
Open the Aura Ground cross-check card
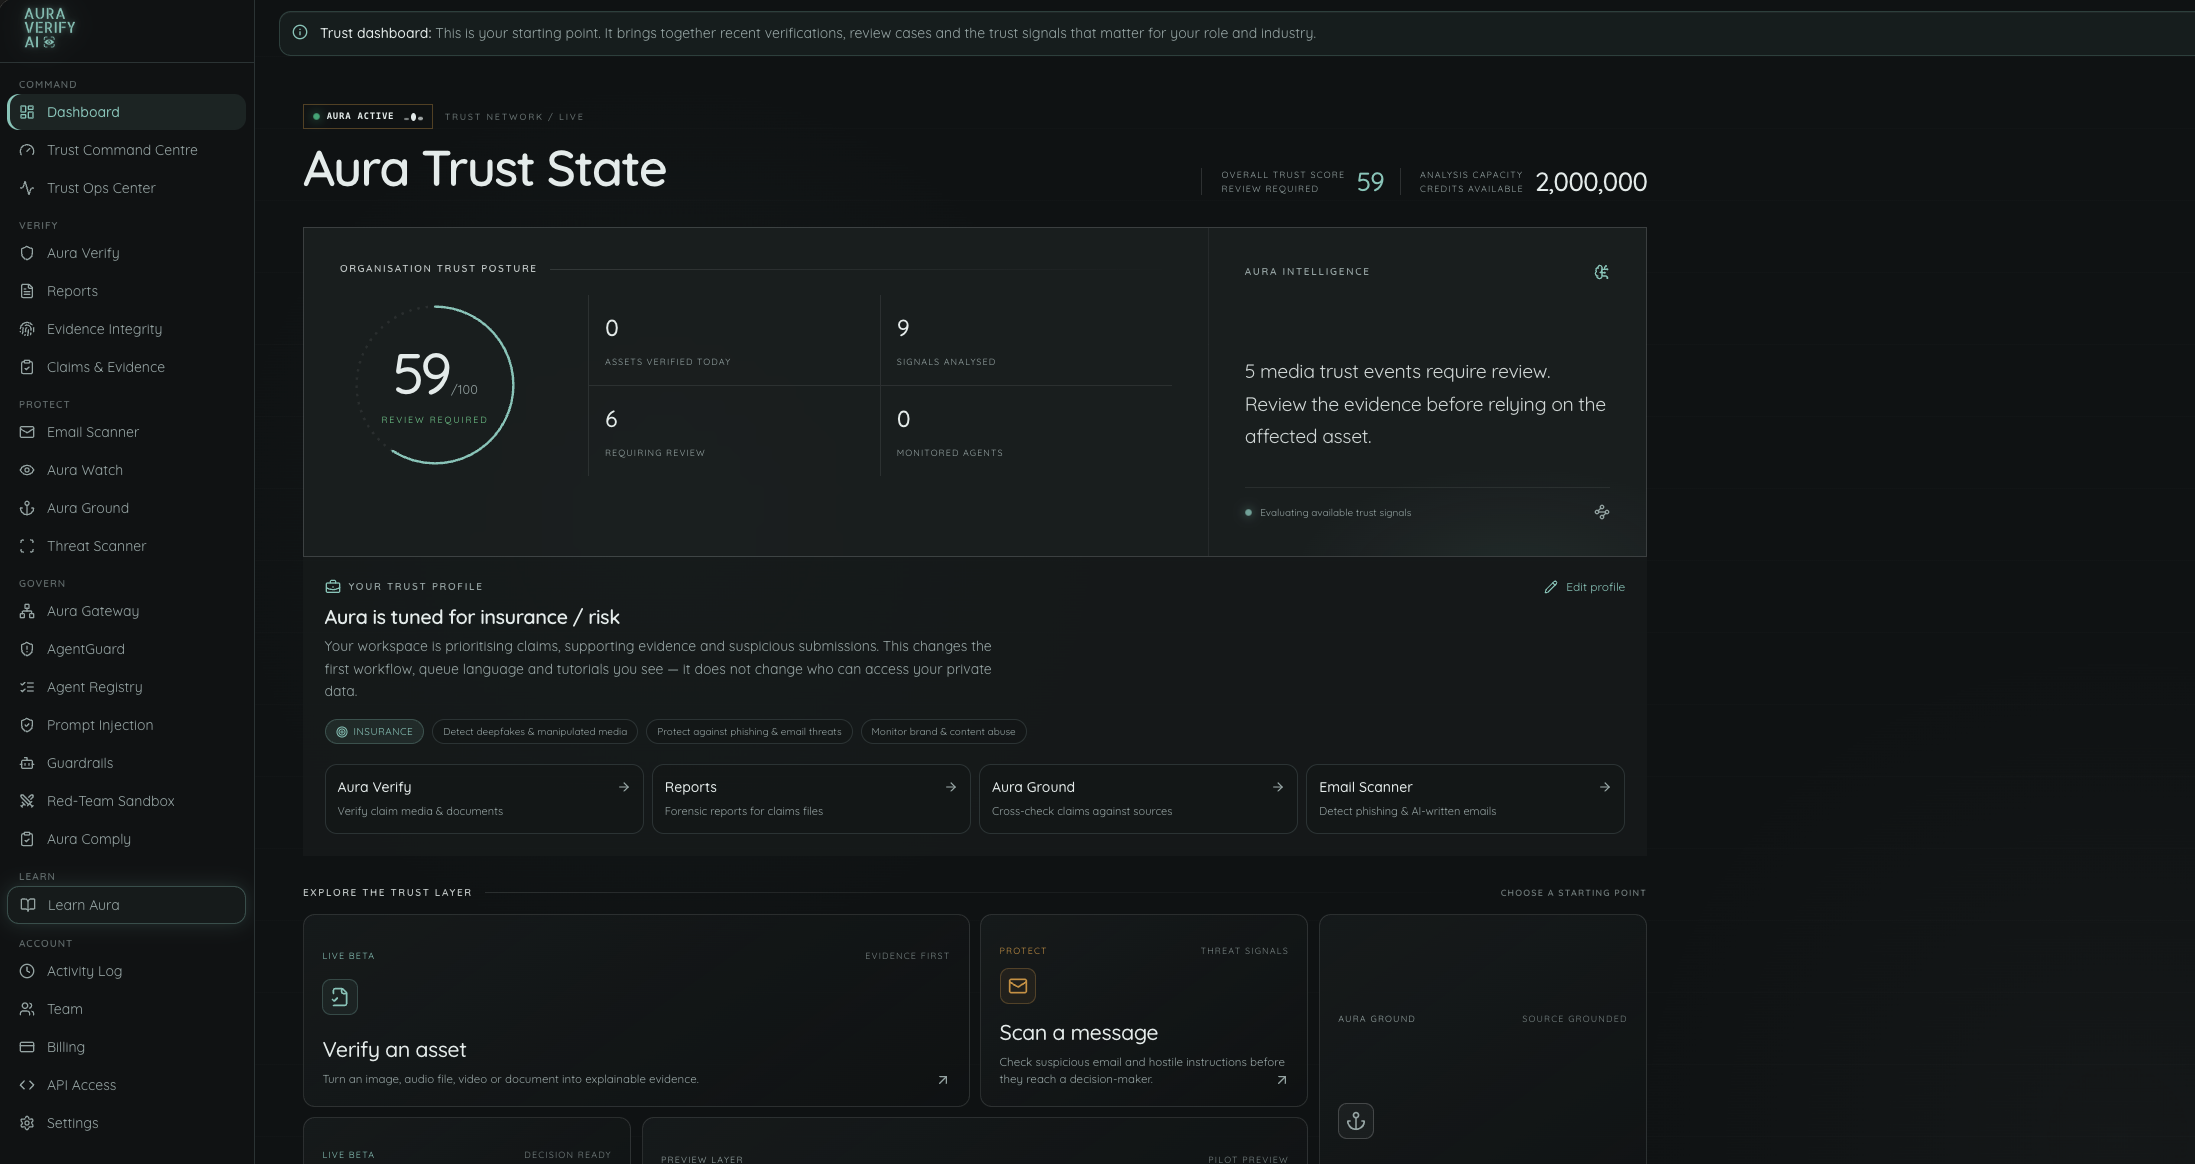(1138, 799)
